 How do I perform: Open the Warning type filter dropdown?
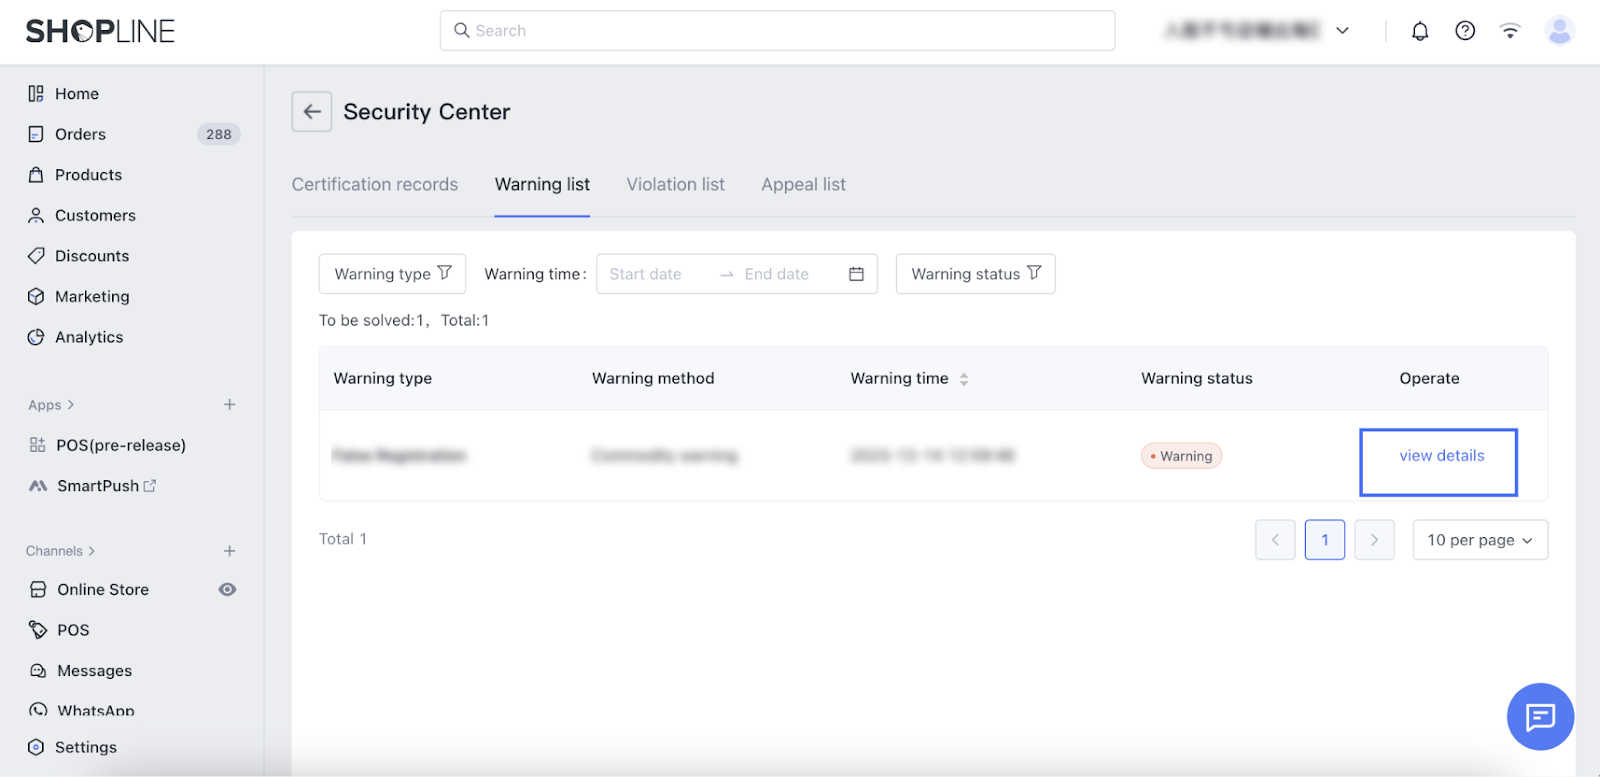pos(392,274)
